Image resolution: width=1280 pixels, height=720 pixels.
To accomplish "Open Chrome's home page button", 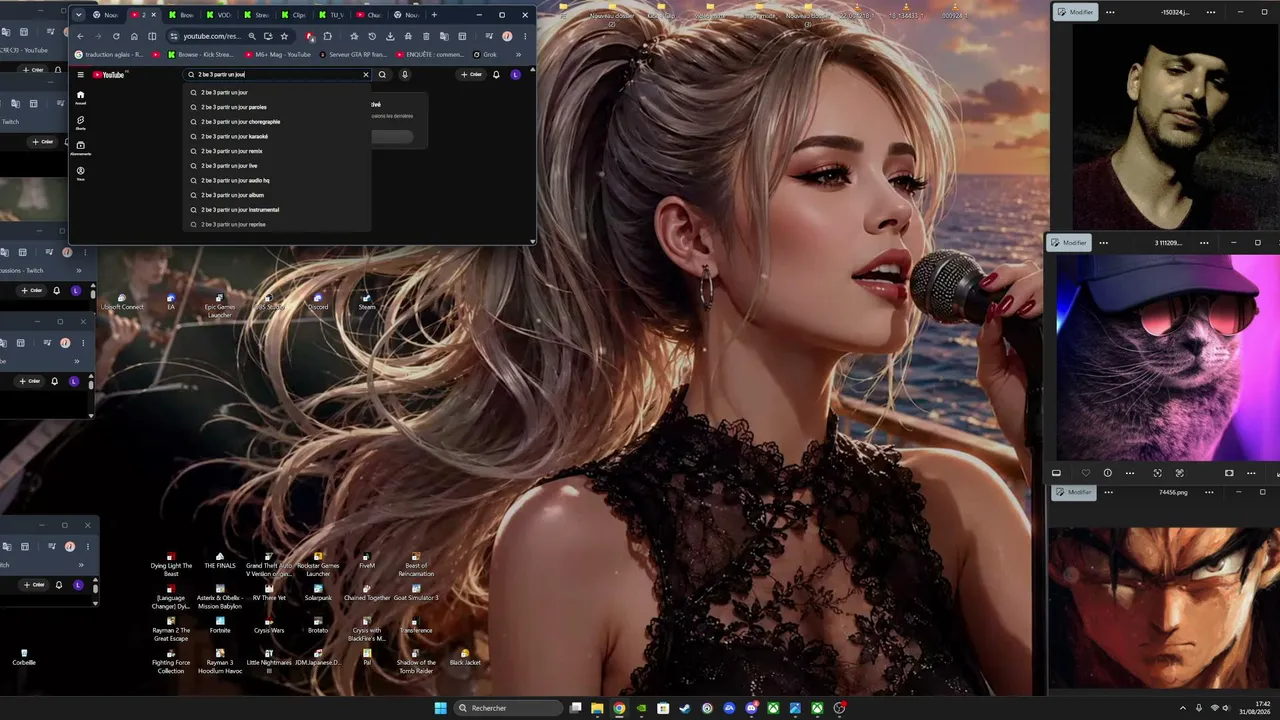I will (135, 36).
